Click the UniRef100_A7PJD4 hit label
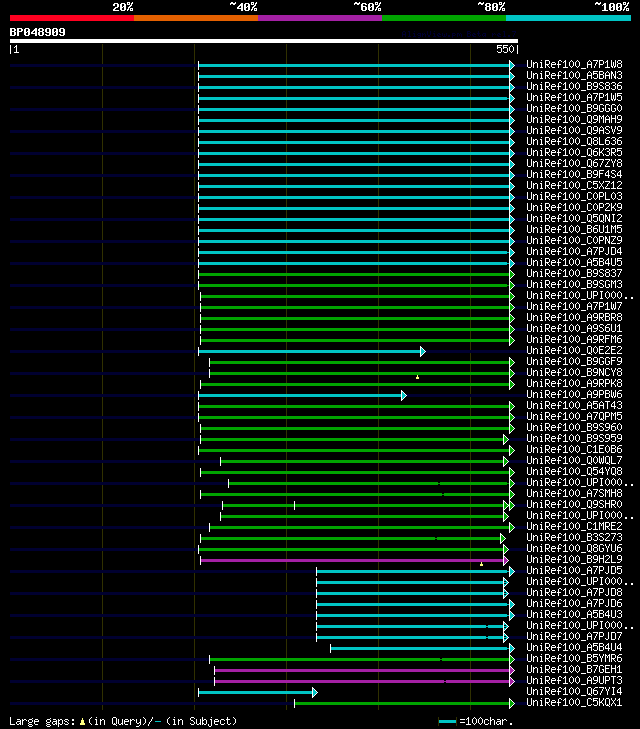Viewport: 640px width, 729px height. click(x=574, y=252)
